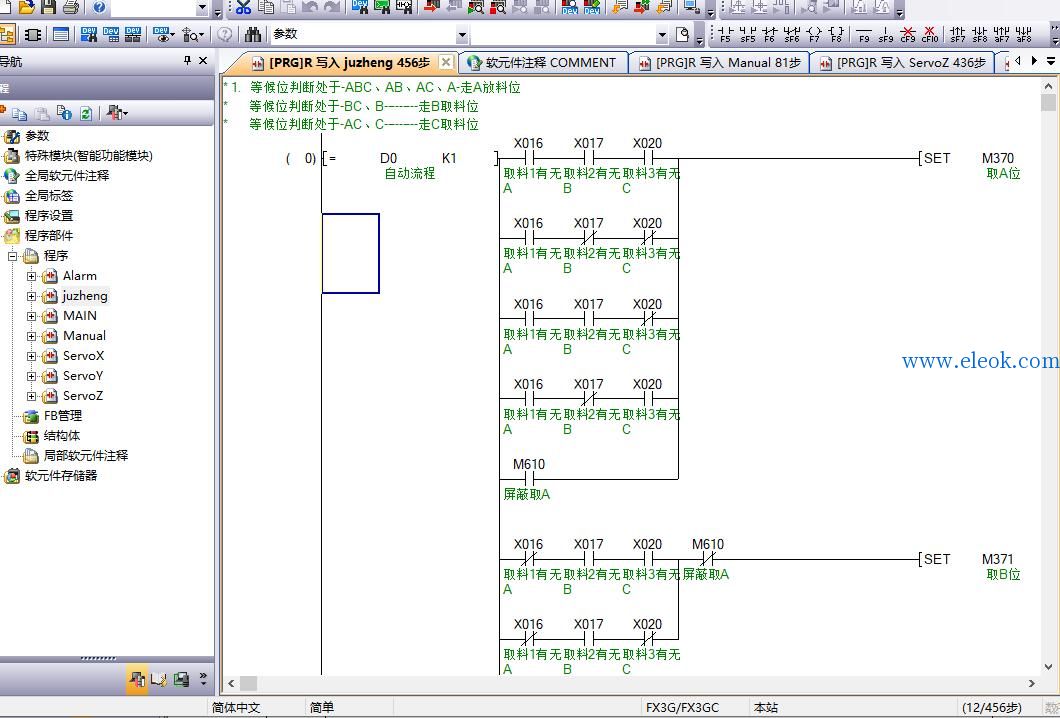This screenshot has height=718, width=1060.
Task: Insert application instruction with F8 icon
Action: [836, 34]
